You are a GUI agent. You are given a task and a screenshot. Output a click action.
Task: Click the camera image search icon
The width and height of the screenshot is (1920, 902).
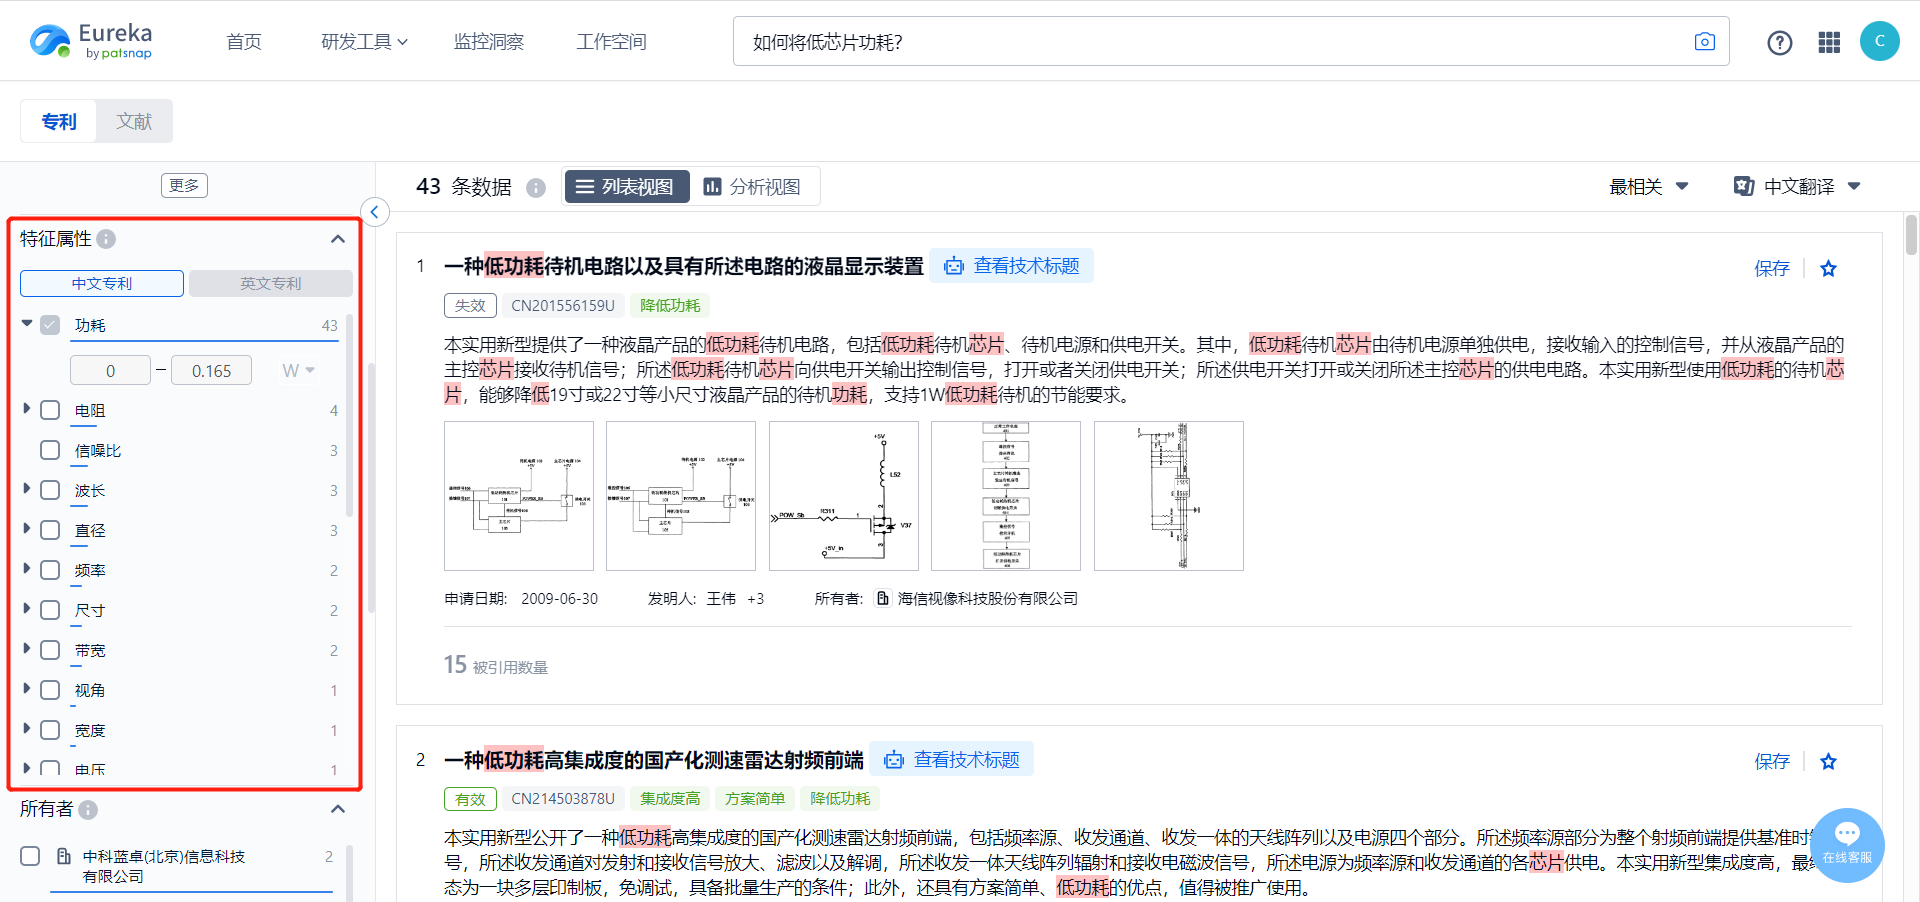[1704, 41]
